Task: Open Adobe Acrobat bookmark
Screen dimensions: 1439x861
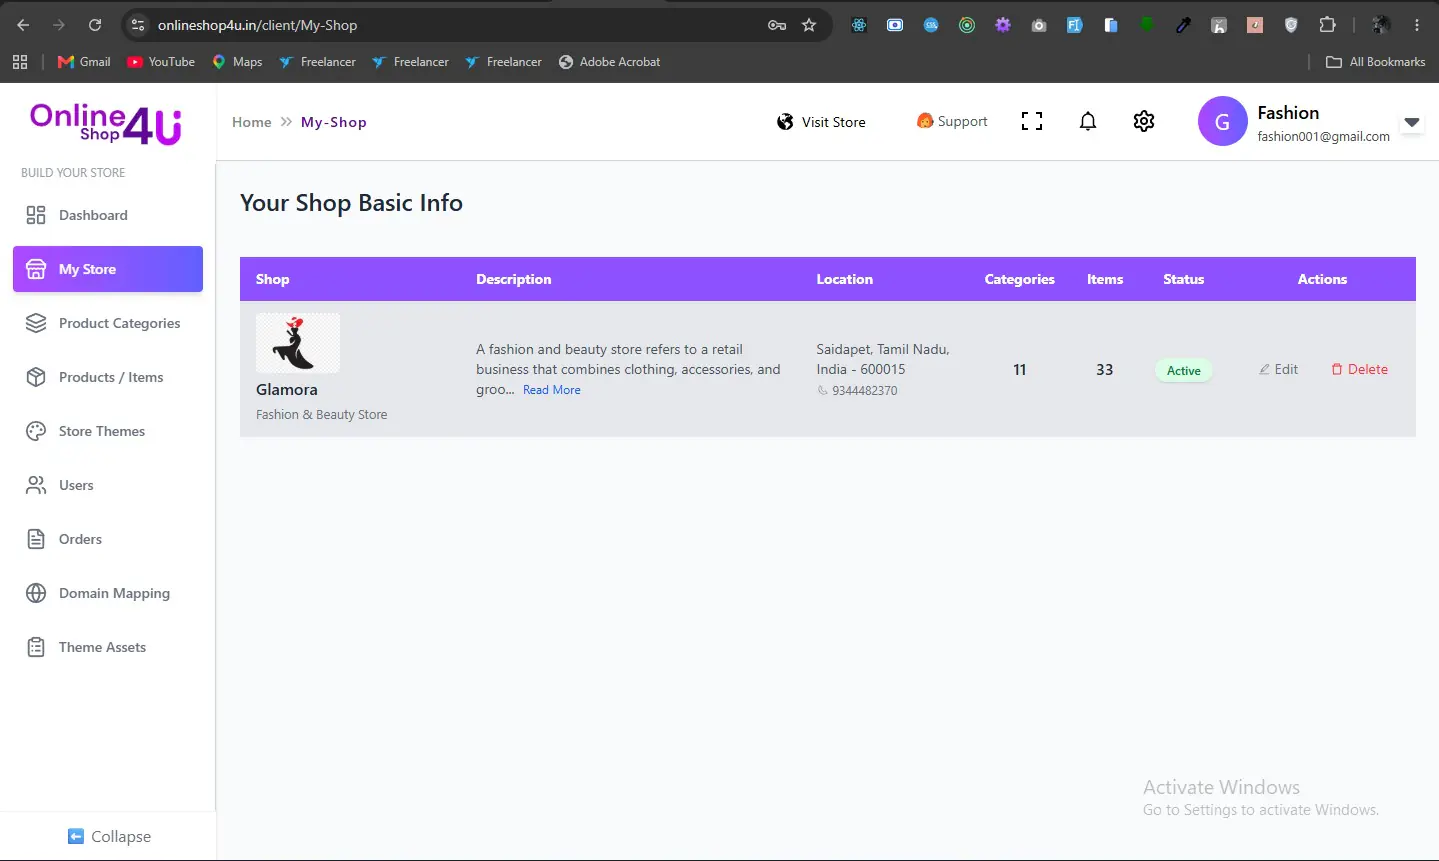Action: (609, 62)
